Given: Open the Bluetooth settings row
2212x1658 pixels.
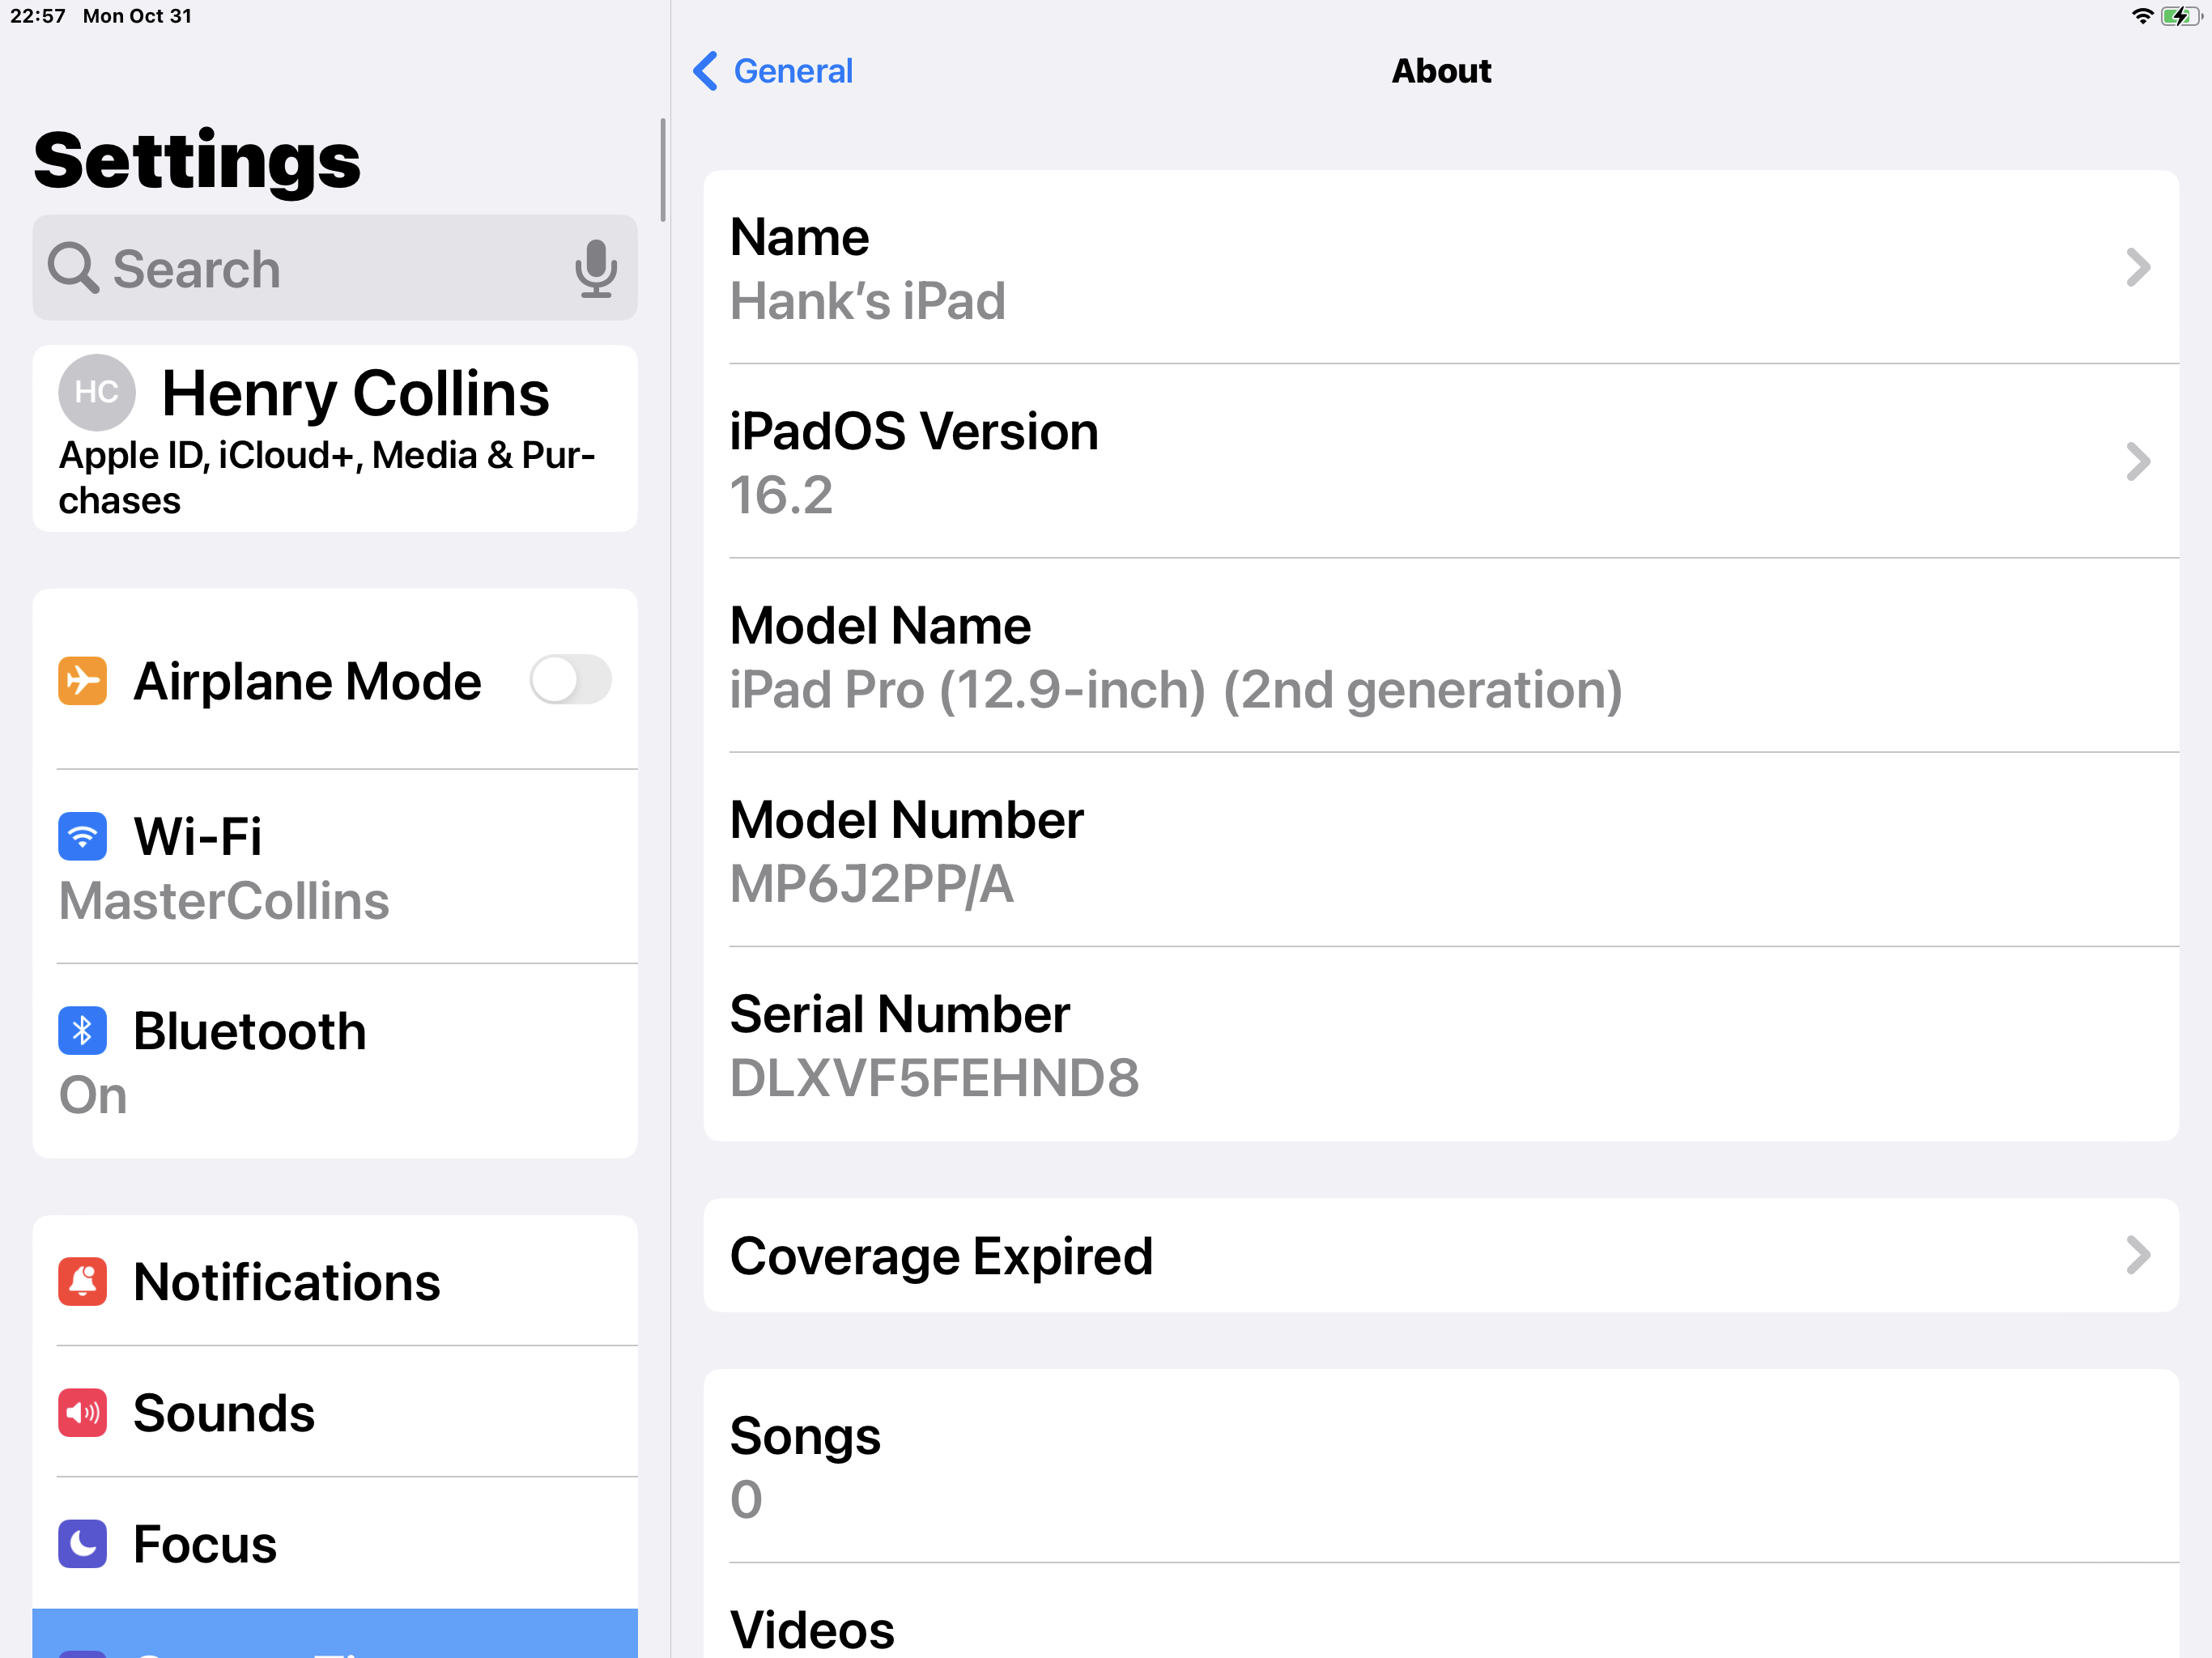Looking at the screenshot, I should tap(335, 1062).
